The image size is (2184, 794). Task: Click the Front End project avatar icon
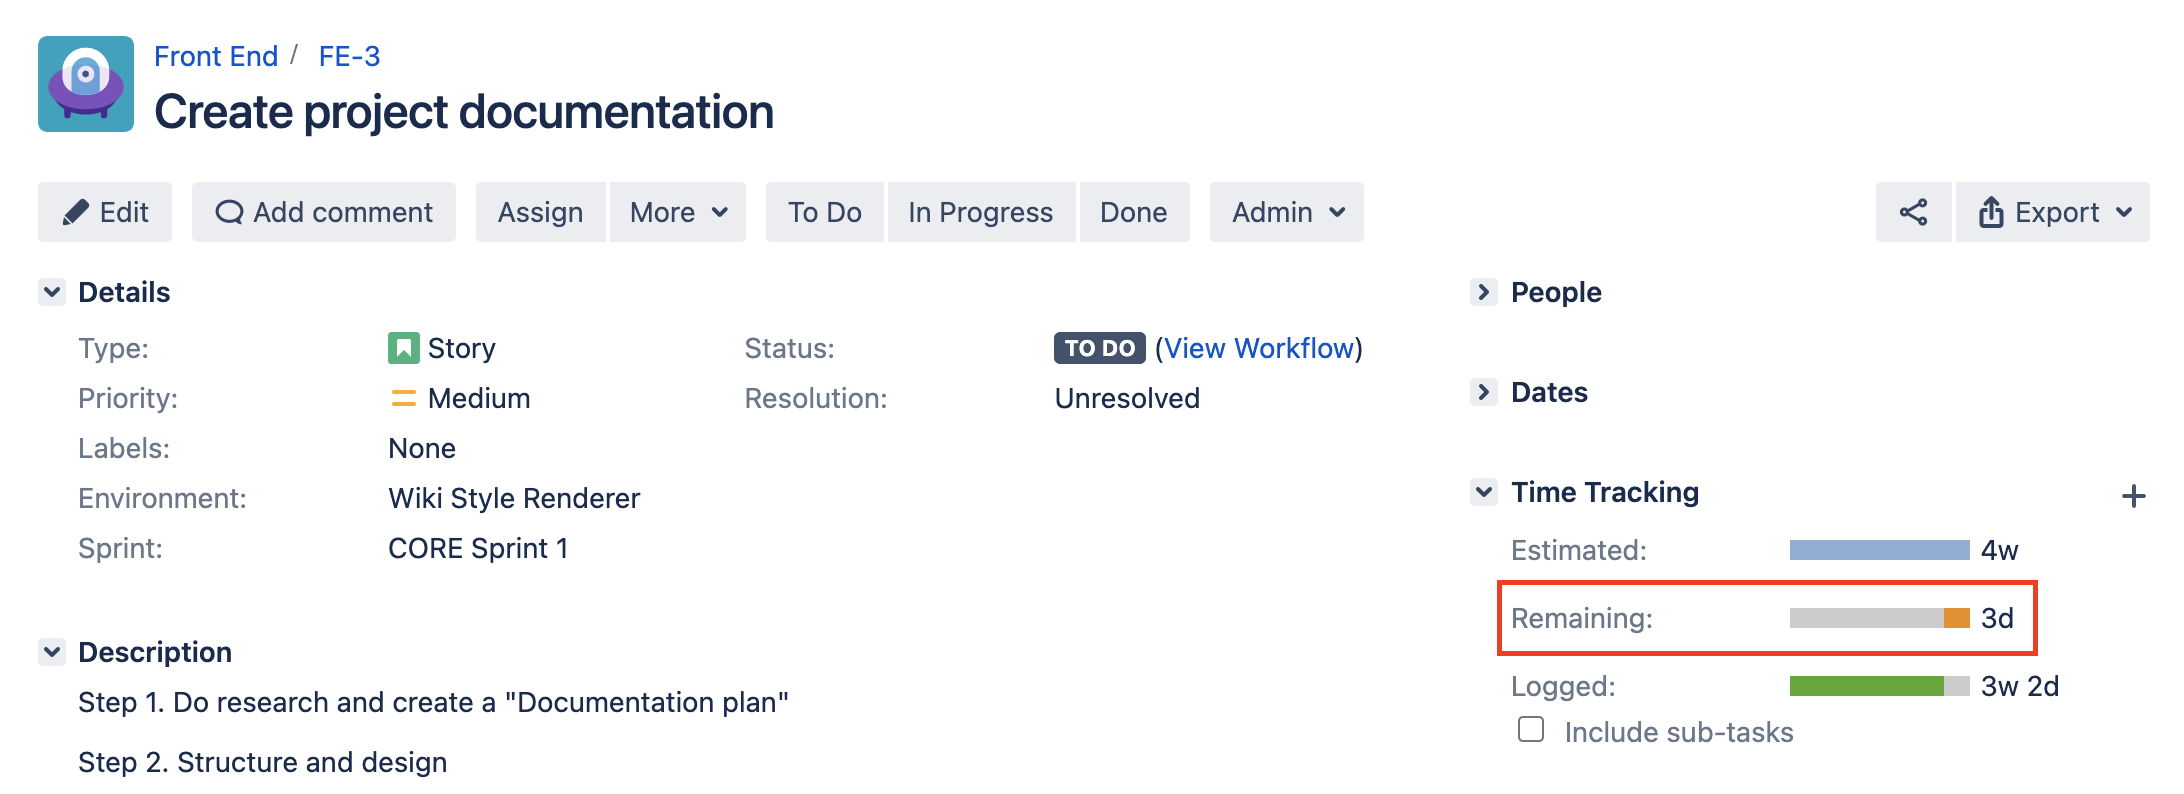pos(86,84)
